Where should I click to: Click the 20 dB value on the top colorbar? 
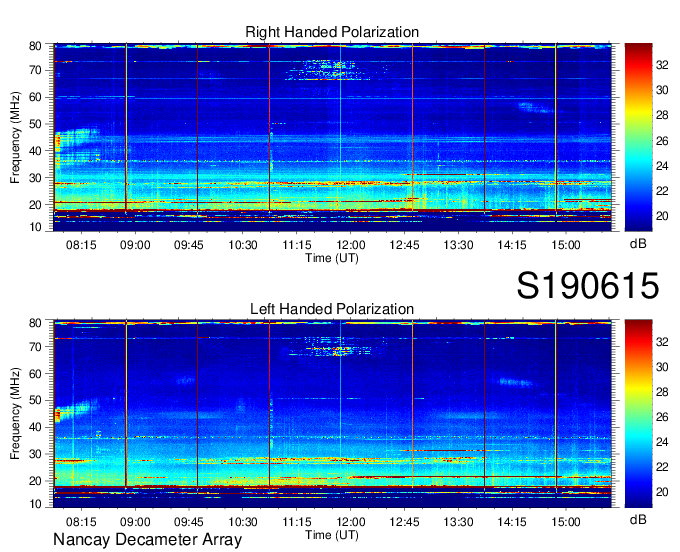(662, 216)
